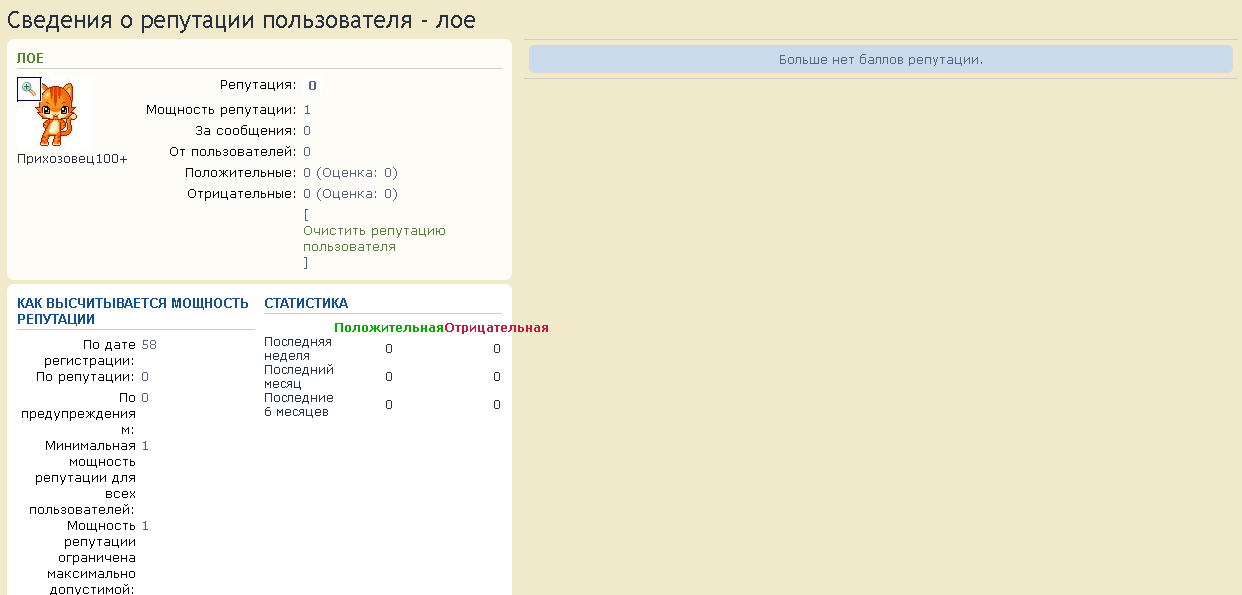
Task: Click the Прихозовец100+ user title
Action: [72, 158]
